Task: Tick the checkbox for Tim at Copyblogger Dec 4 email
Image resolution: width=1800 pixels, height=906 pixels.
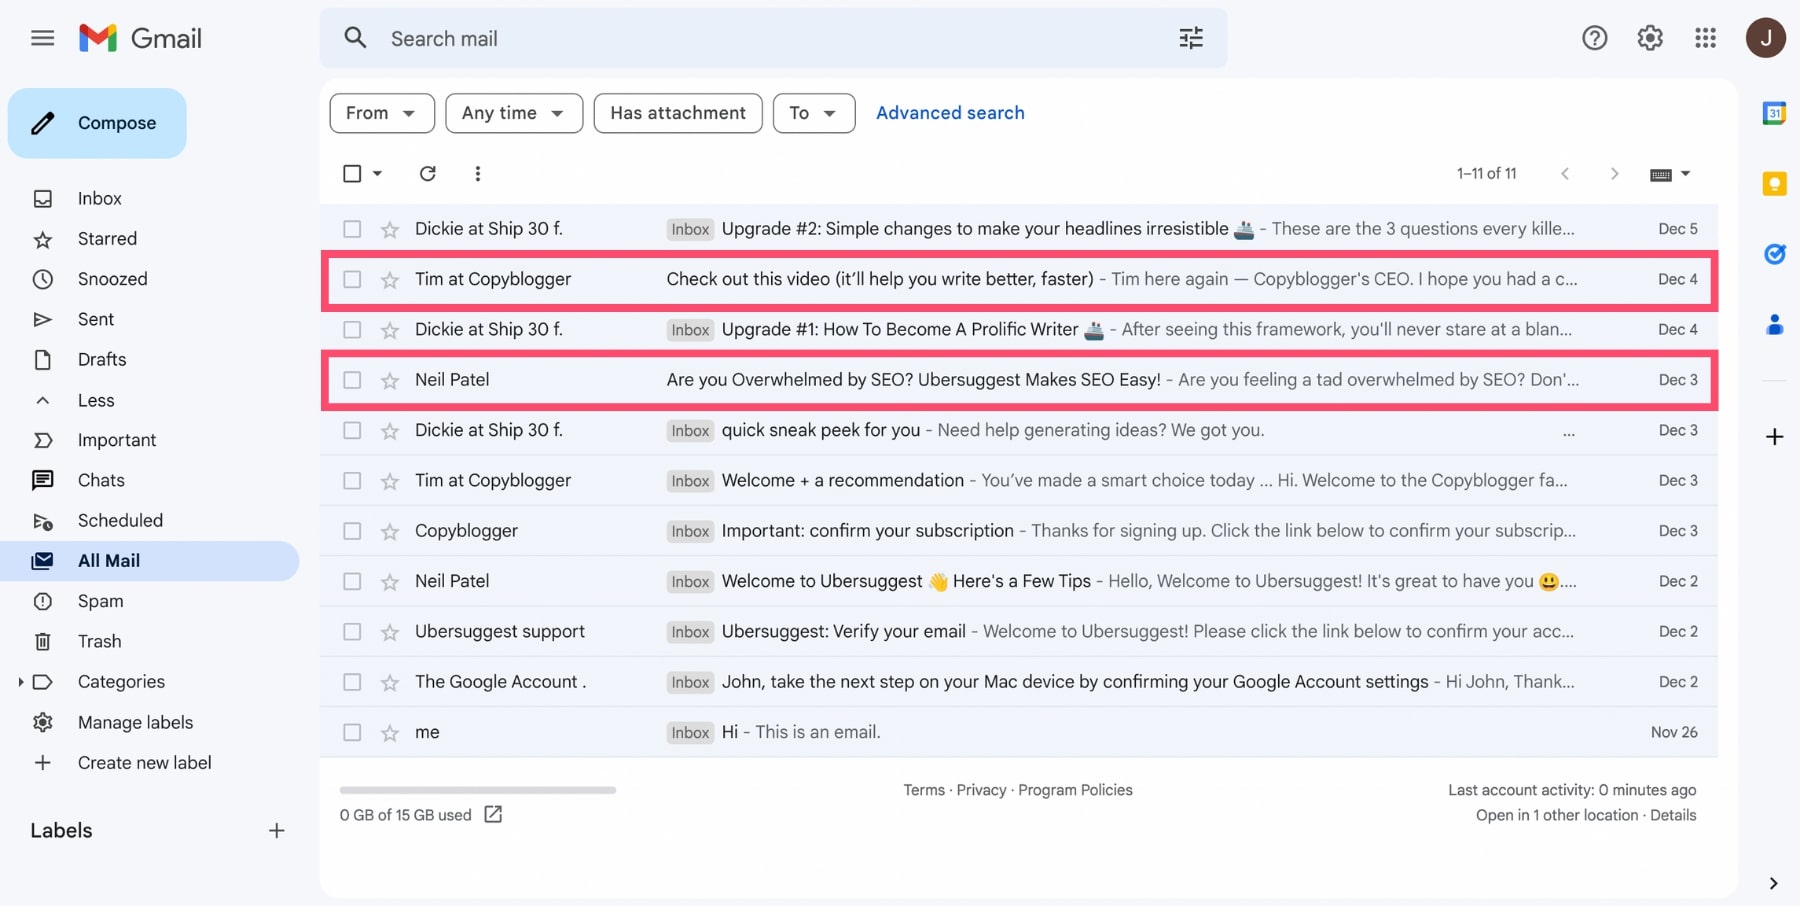Action: click(352, 280)
